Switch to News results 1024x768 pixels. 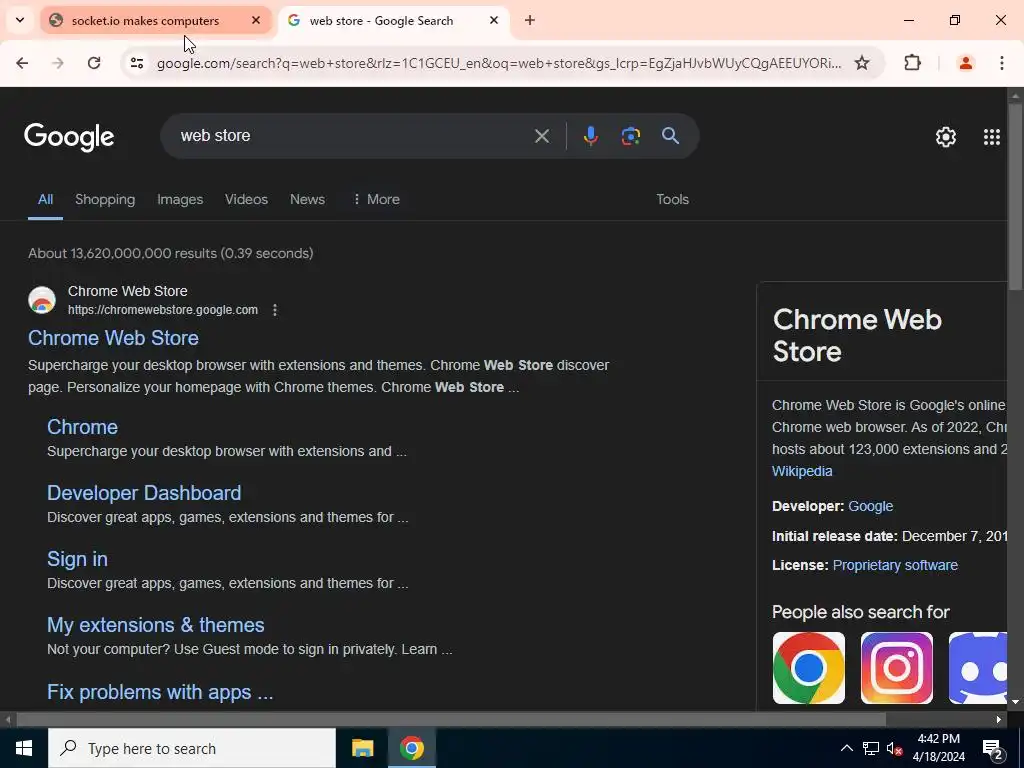pyautogui.click(x=308, y=199)
